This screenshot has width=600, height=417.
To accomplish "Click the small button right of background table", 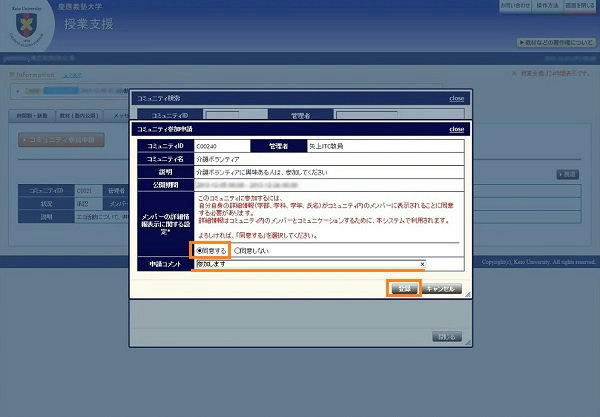I will pos(568,174).
